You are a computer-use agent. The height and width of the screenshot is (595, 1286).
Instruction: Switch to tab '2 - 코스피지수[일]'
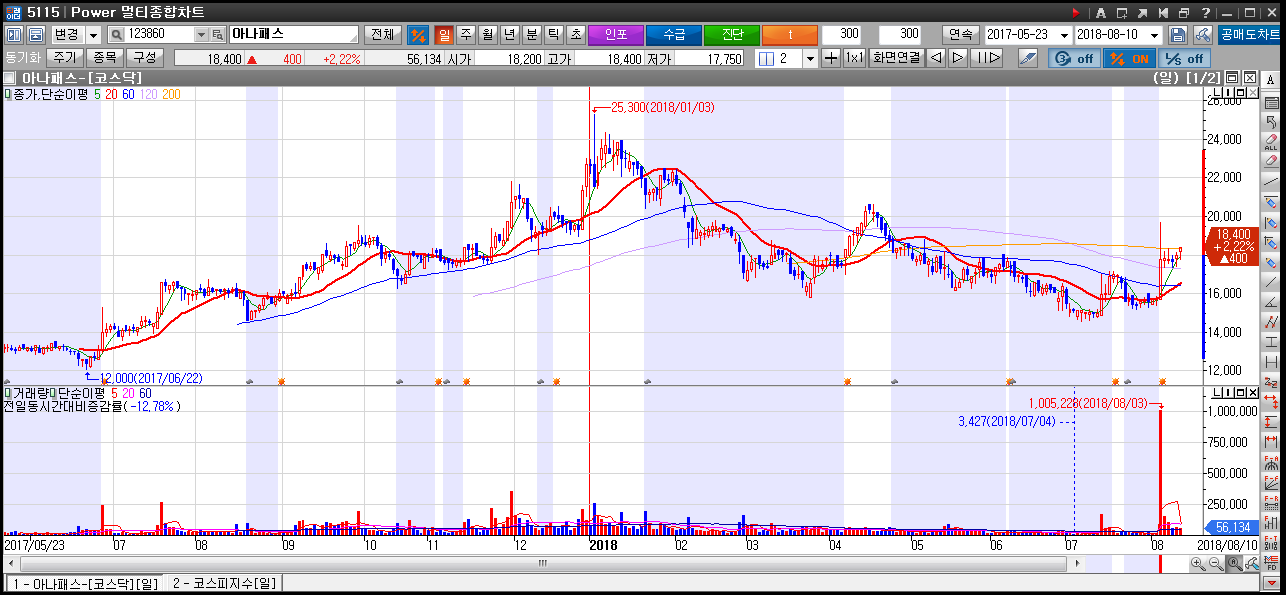pyautogui.click(x=224, y=583)
